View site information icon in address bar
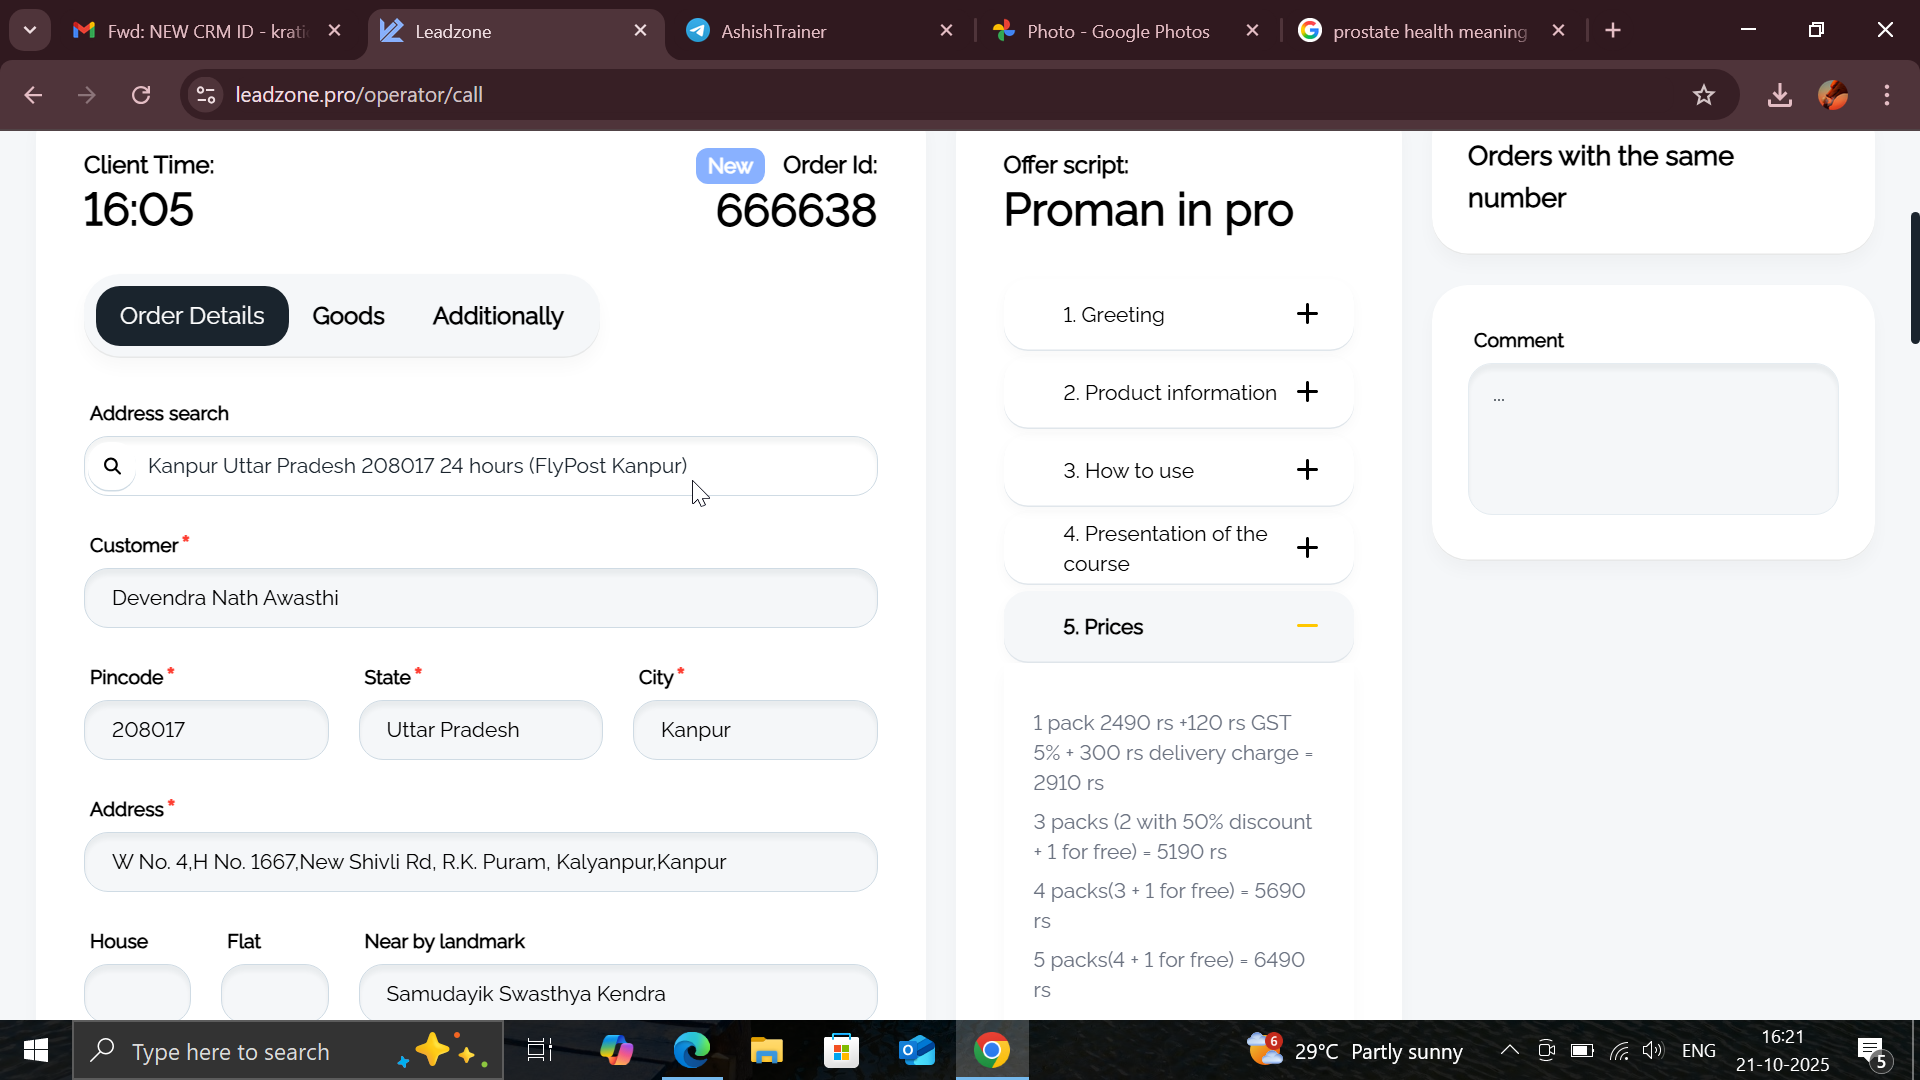Viewport: 1920px width, 1080px height. (x=206, y=95)
